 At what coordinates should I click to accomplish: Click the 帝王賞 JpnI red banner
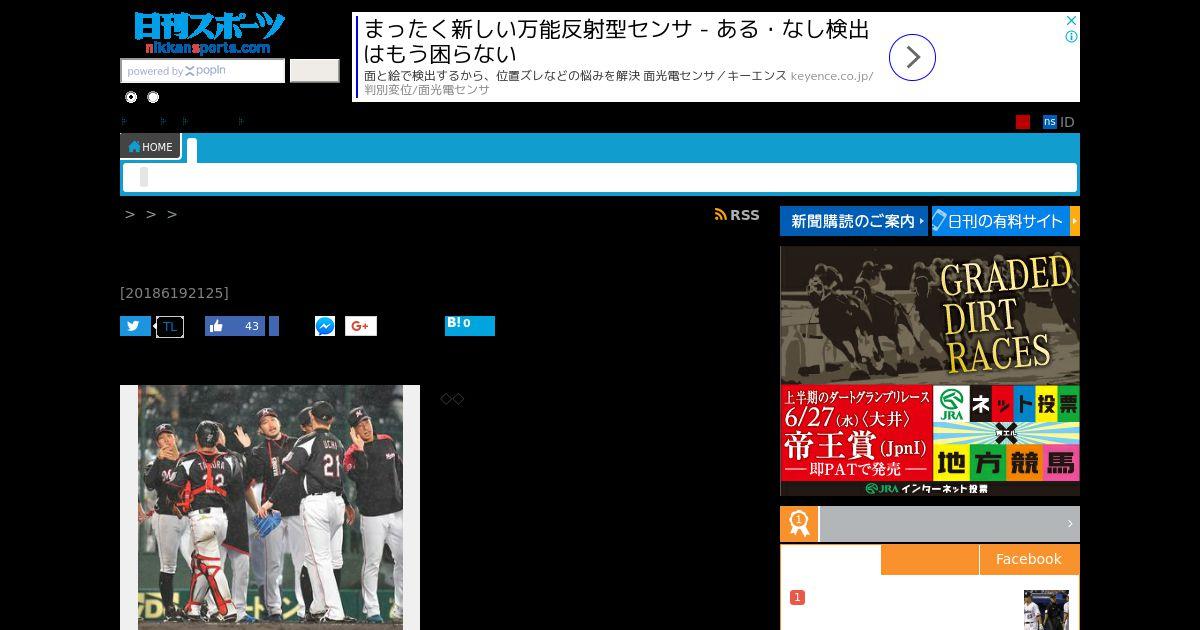[x=856, y=433]
